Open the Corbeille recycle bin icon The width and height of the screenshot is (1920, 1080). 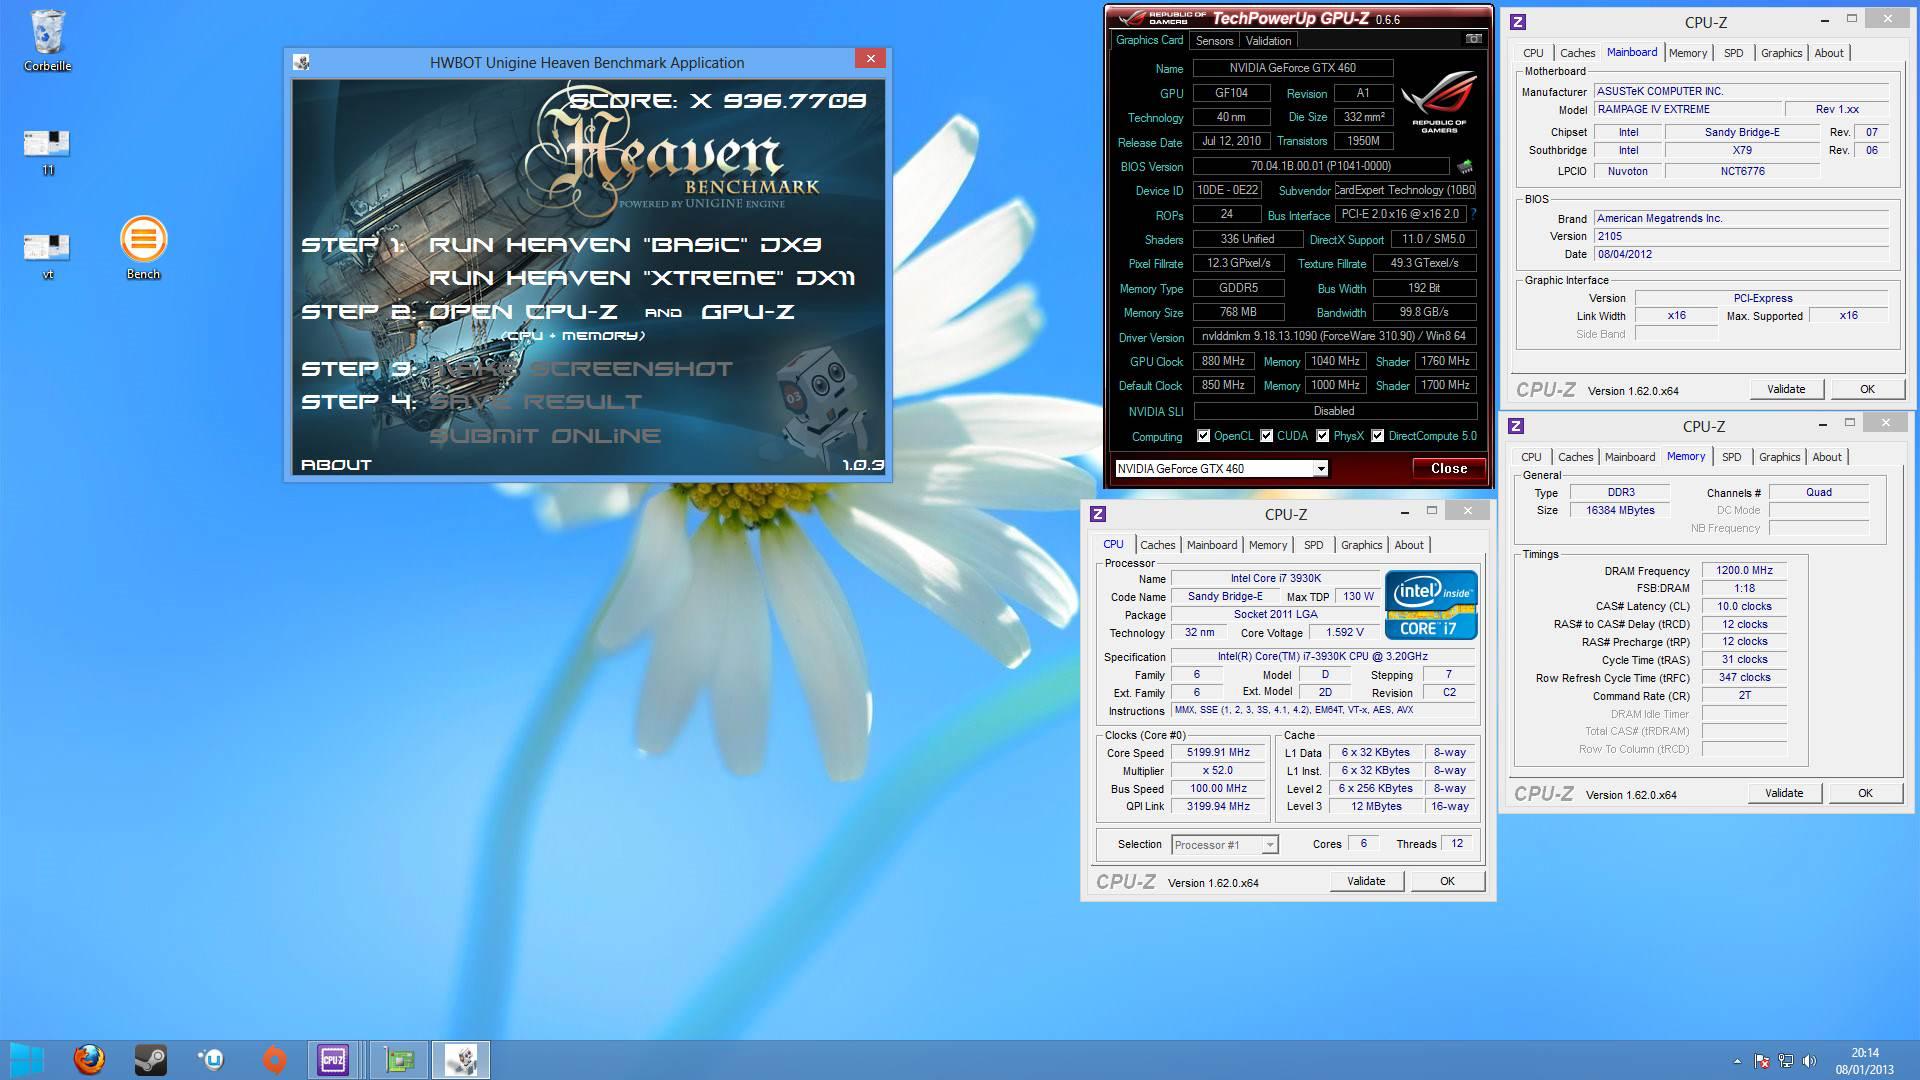47,40
